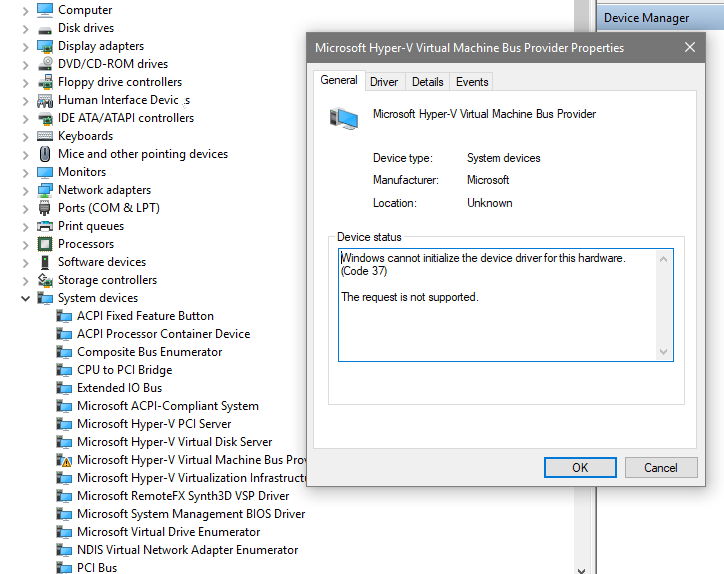
Task: Expand the Keyboards node
Action: (25, 137)
